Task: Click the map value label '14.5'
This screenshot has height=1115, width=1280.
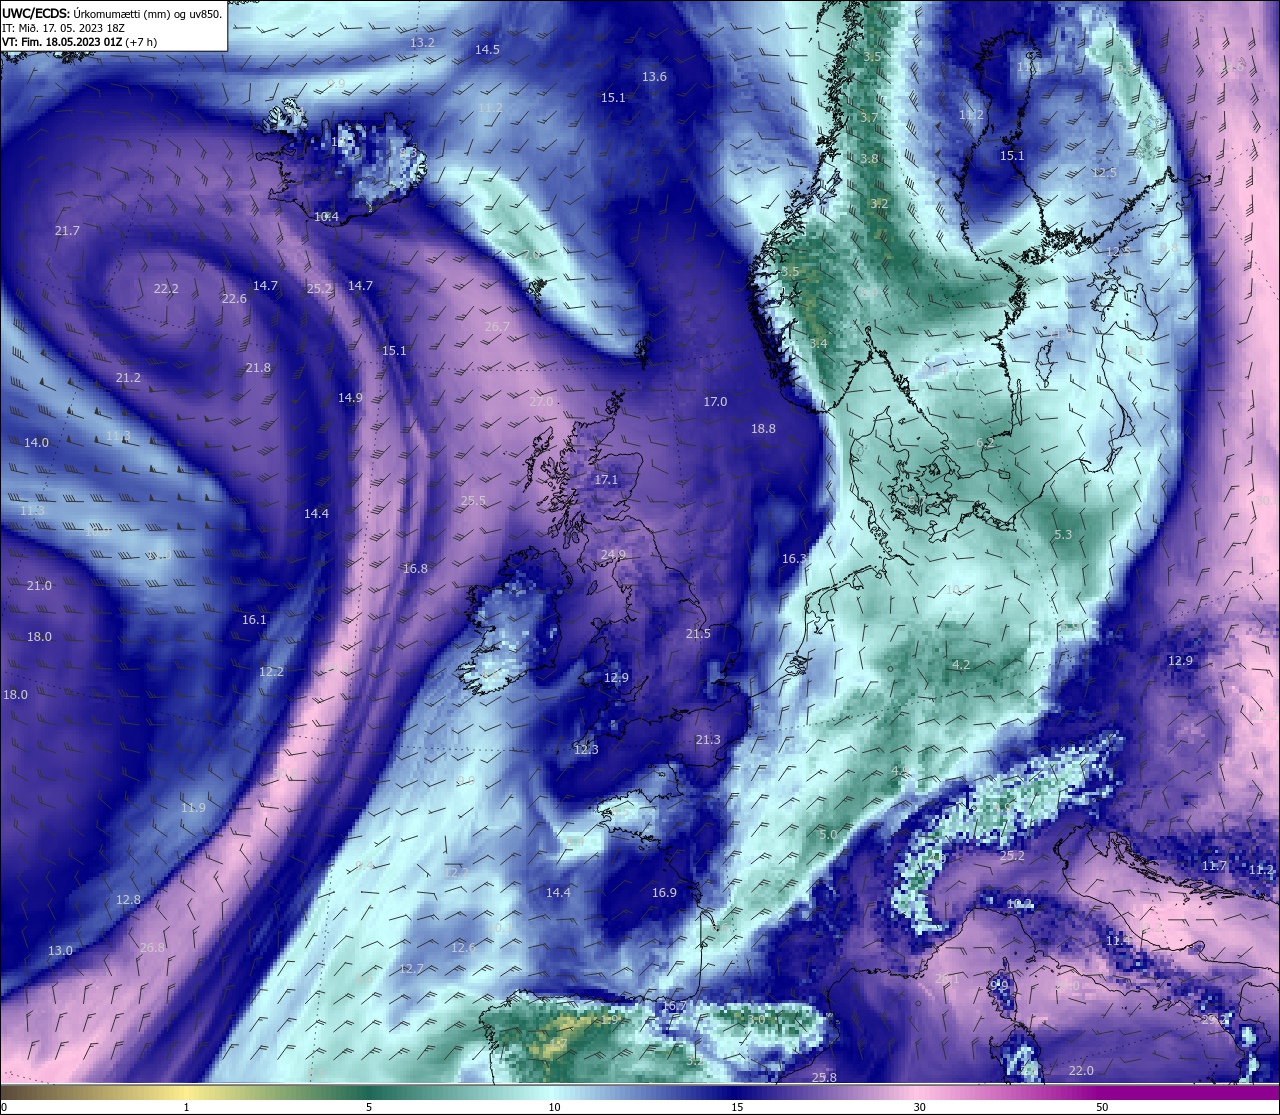Action: pyautogui.click(x=487, y=49)
